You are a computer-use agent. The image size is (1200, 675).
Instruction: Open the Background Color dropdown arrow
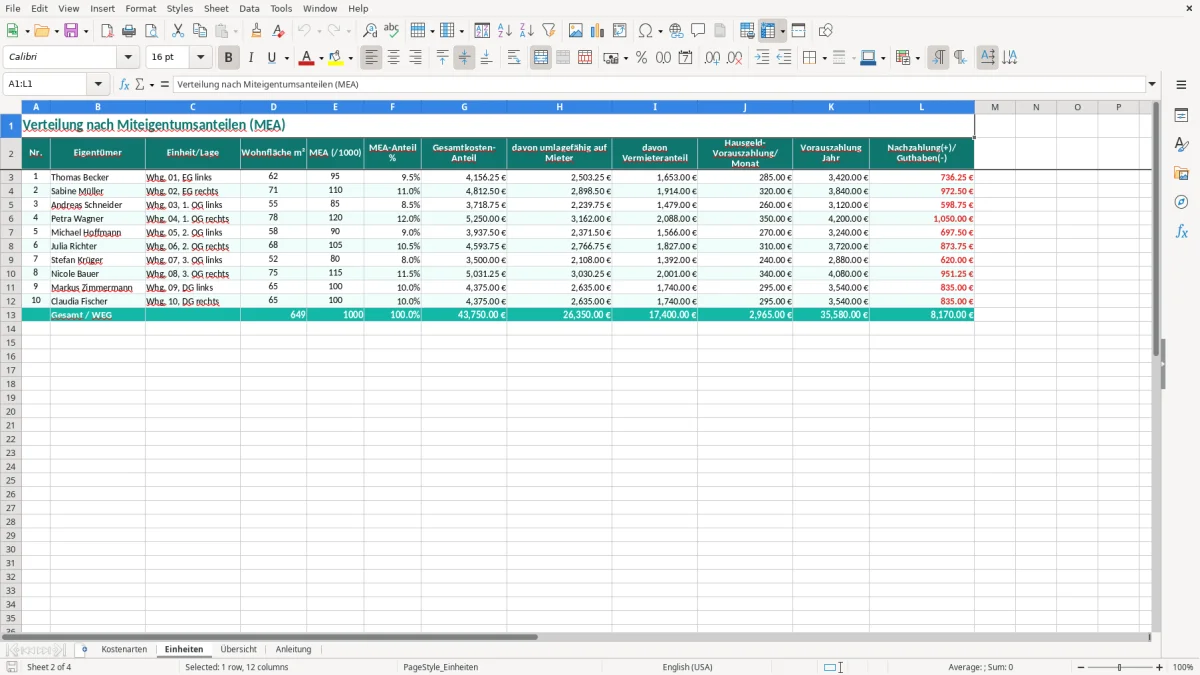coord(350,58)
